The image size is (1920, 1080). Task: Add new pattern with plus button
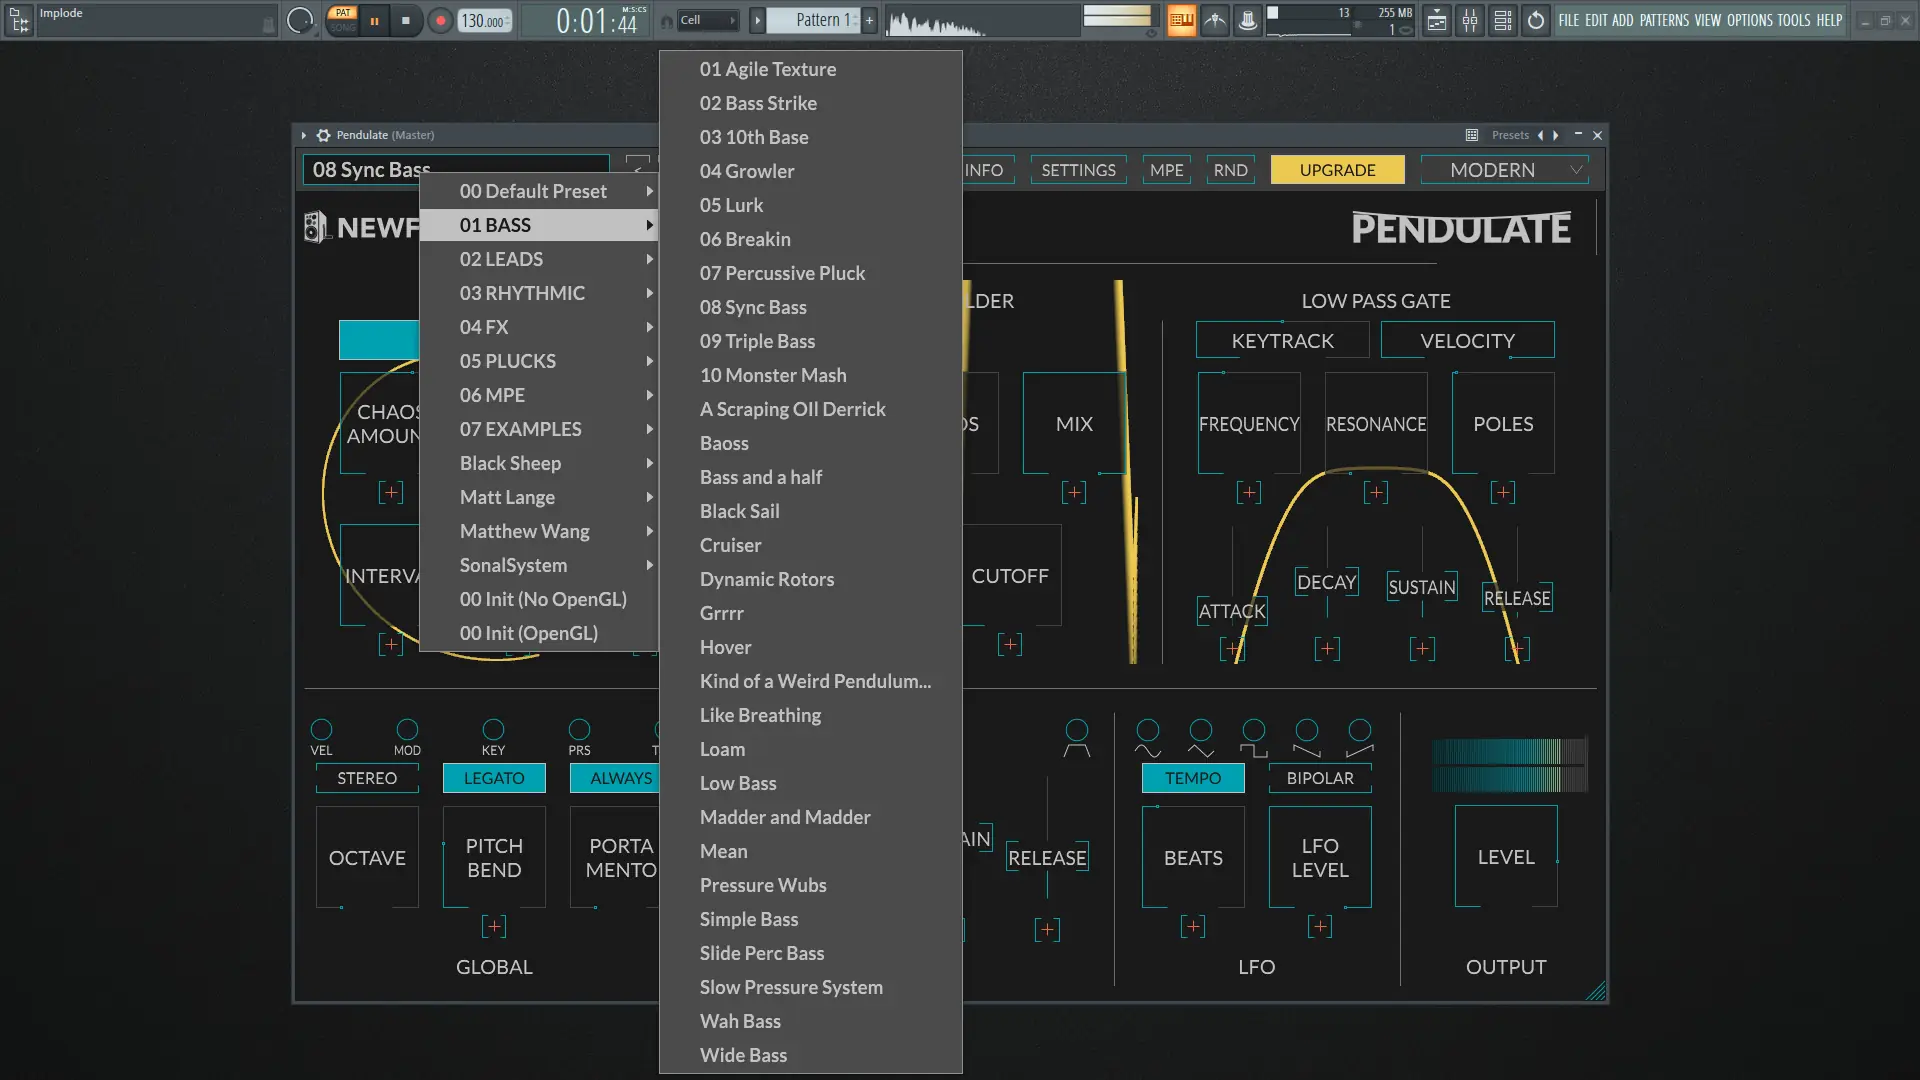click(x=869, y=20)
